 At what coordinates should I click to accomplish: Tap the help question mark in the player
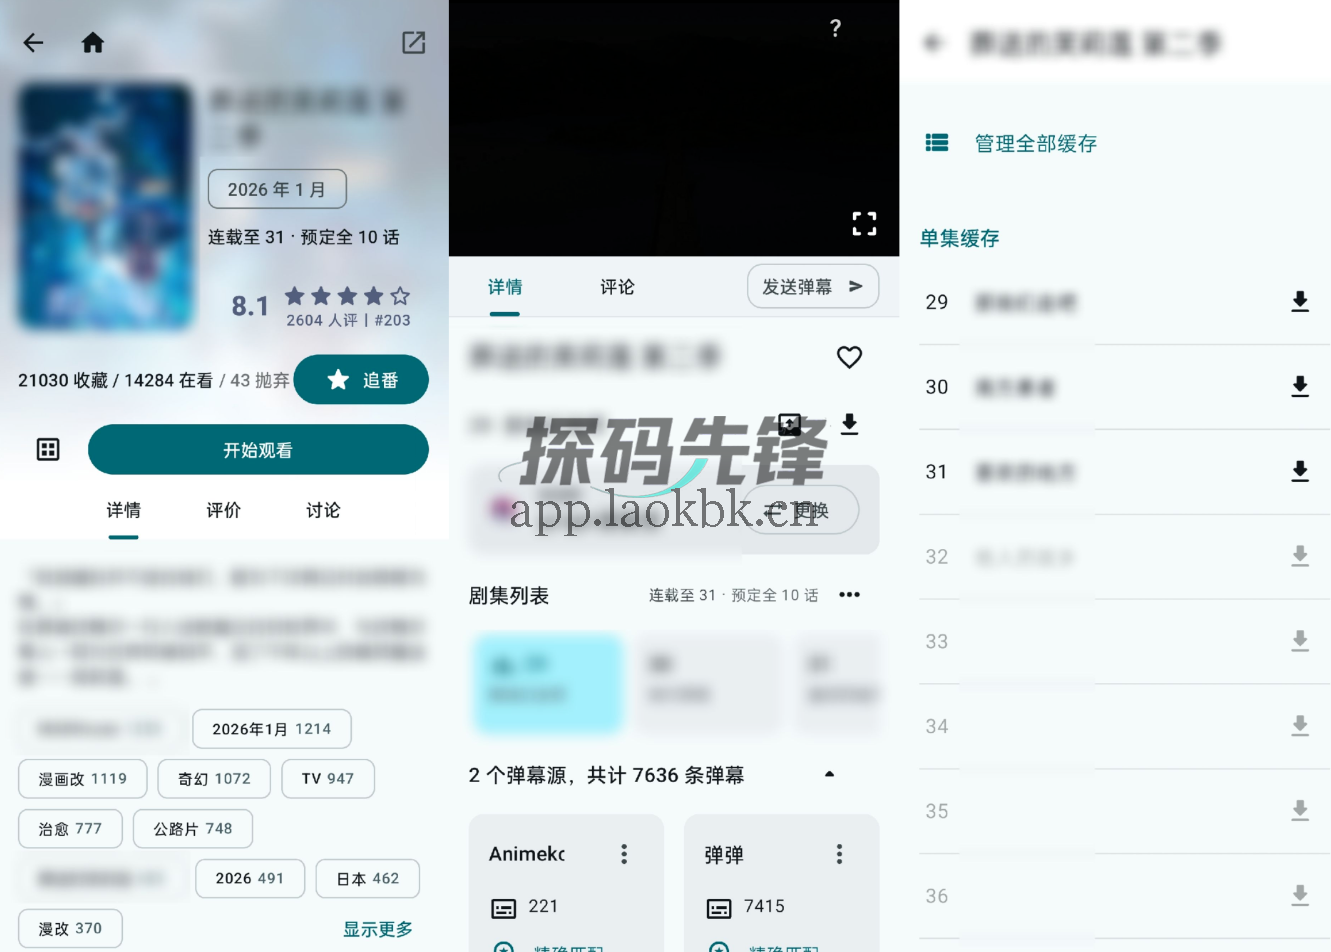[x=836, y=28]
